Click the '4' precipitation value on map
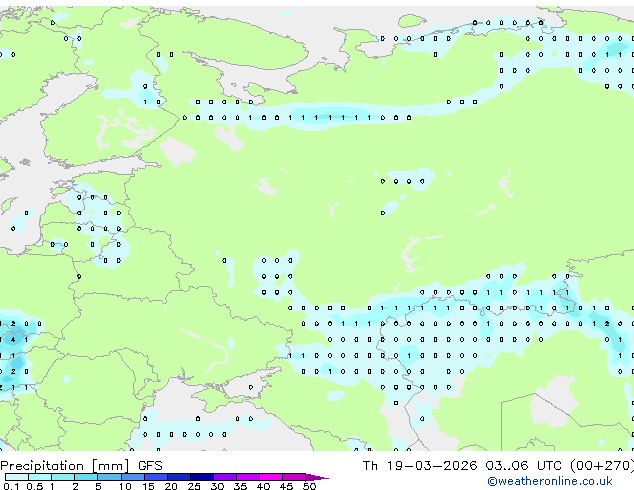Viewport: 634px width, 490px height. pyautogui.click(x=13, y=340)
